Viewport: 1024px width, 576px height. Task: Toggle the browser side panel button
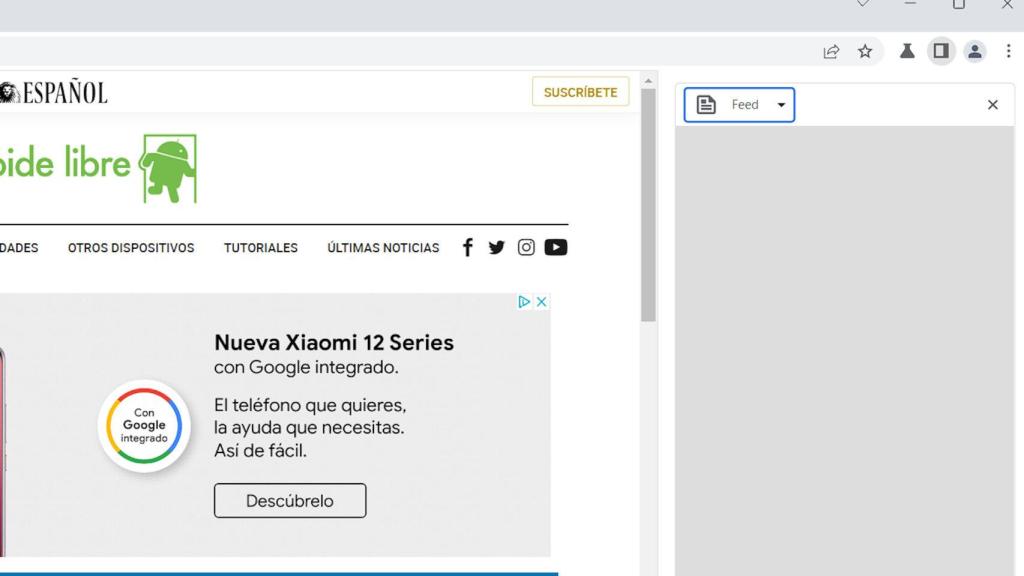click(x=941, y=51)
